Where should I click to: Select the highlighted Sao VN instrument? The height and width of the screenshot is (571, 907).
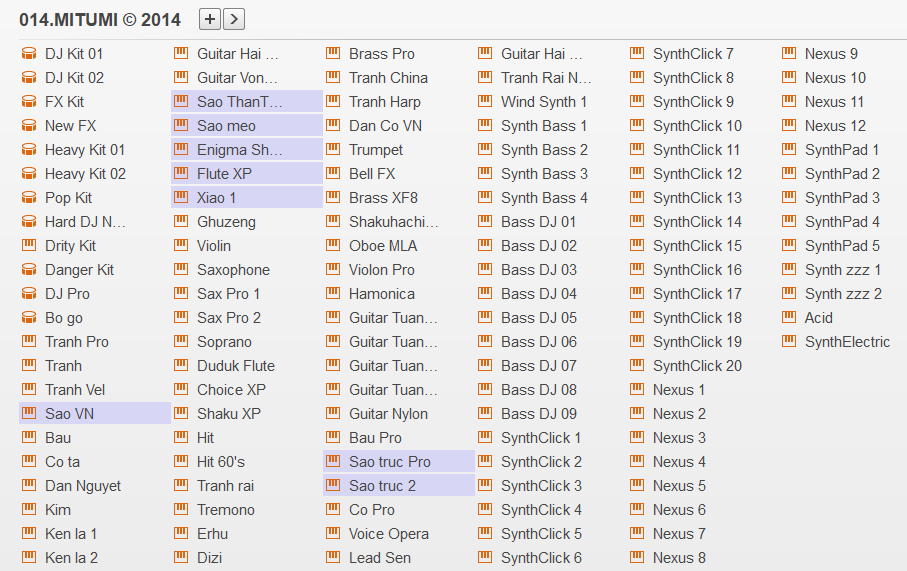tap(69, 414)
